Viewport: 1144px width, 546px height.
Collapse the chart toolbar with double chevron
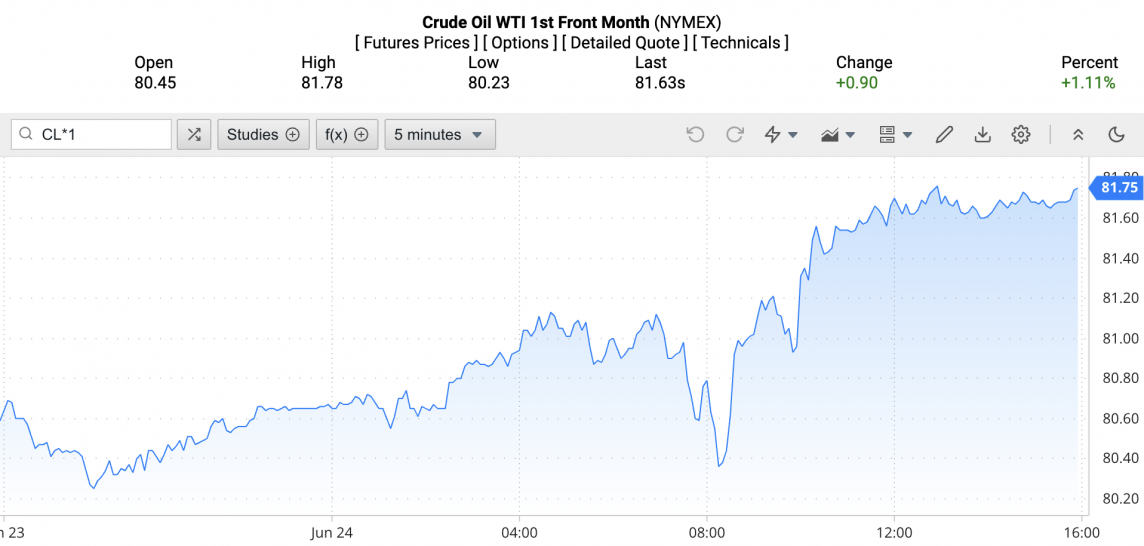pyautogui.click(x=1078, y=135)
